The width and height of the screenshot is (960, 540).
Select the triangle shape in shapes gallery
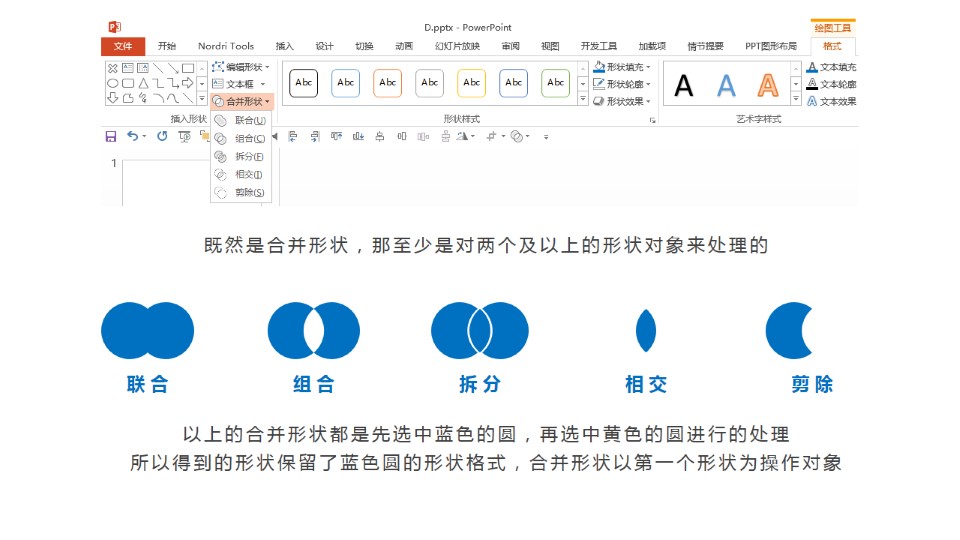[143, 83]
